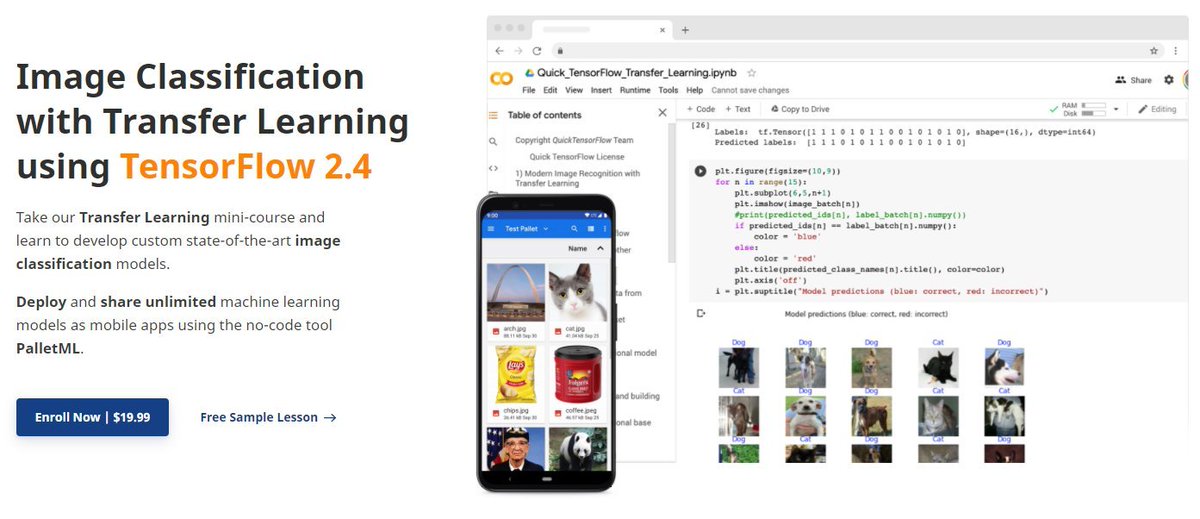Open the Edit menu in Colab
Image resolution: width=1200 pixels, height=519 pixels.
point(552,90)
